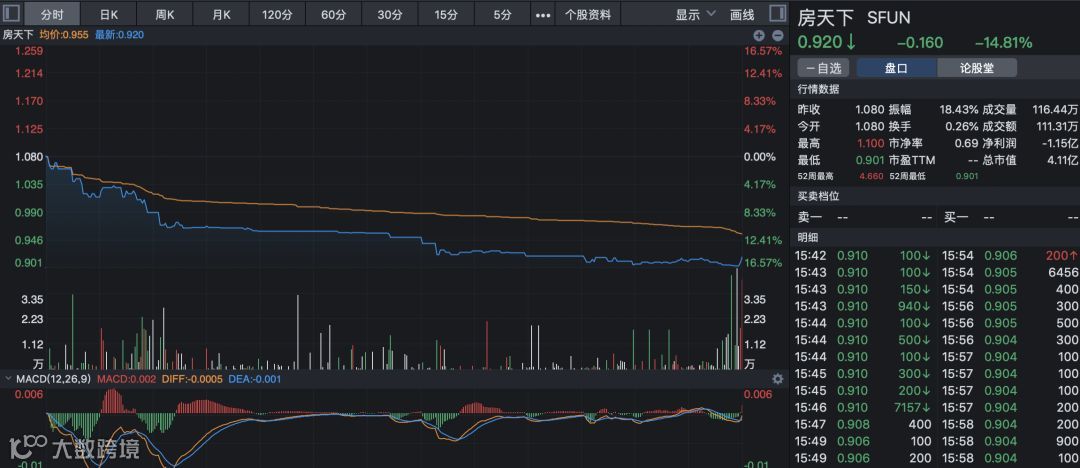The width and height of the screenshot is (1080, 468).
Task: Collapse the MACD indicator panel arrow
Action: pos(8,378)
